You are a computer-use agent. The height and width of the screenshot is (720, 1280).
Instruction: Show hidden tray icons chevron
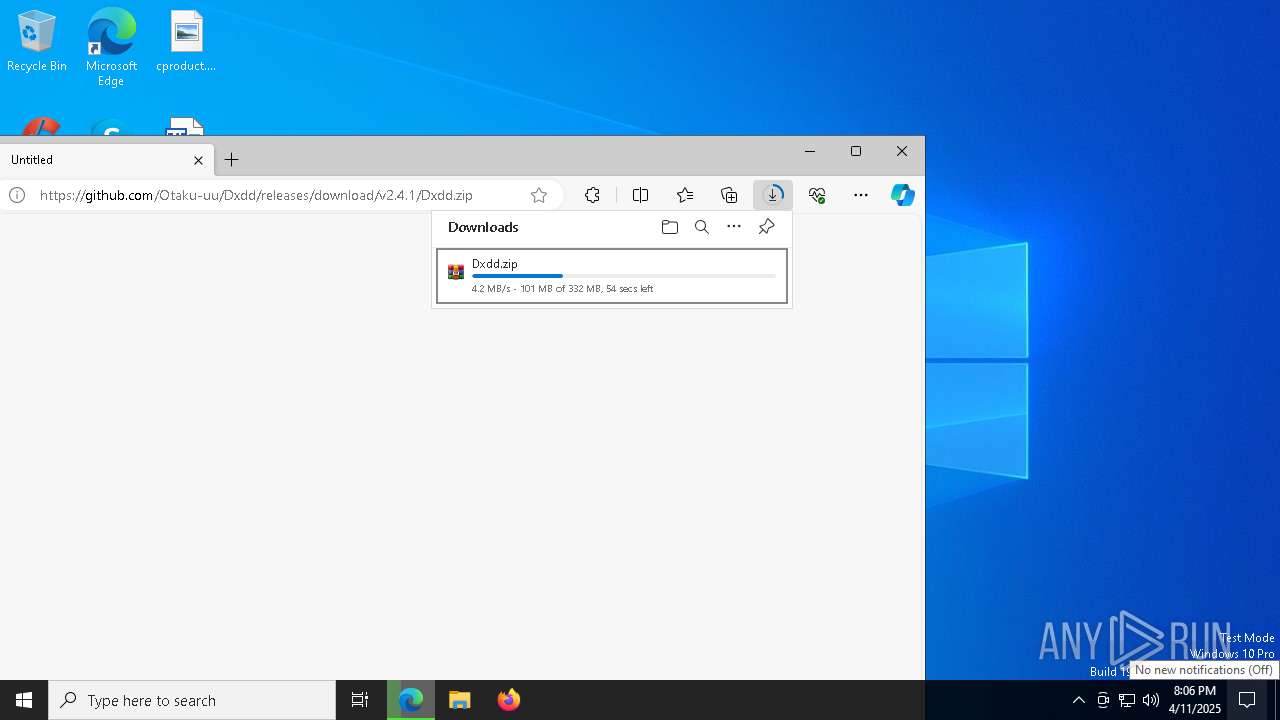pos(1078,700)
